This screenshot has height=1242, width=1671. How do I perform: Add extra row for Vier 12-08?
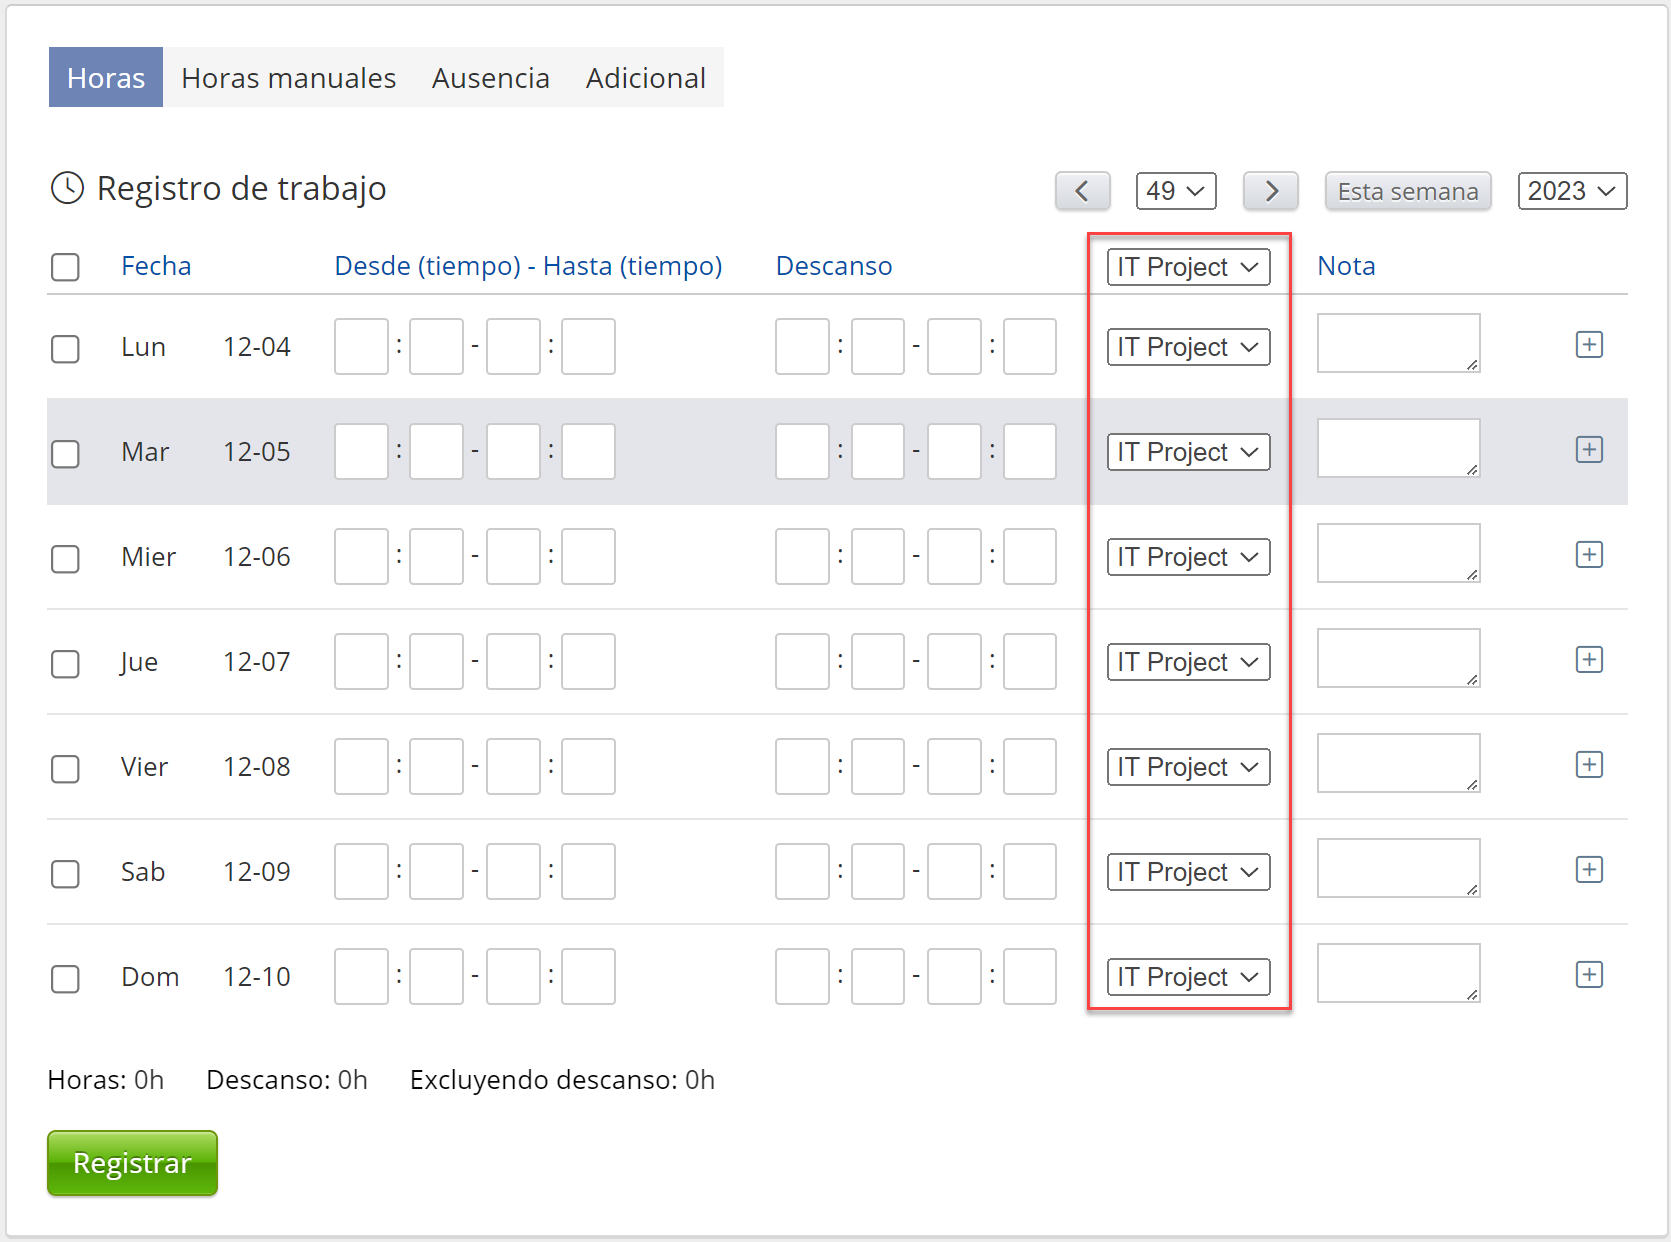coord(1588,765)
